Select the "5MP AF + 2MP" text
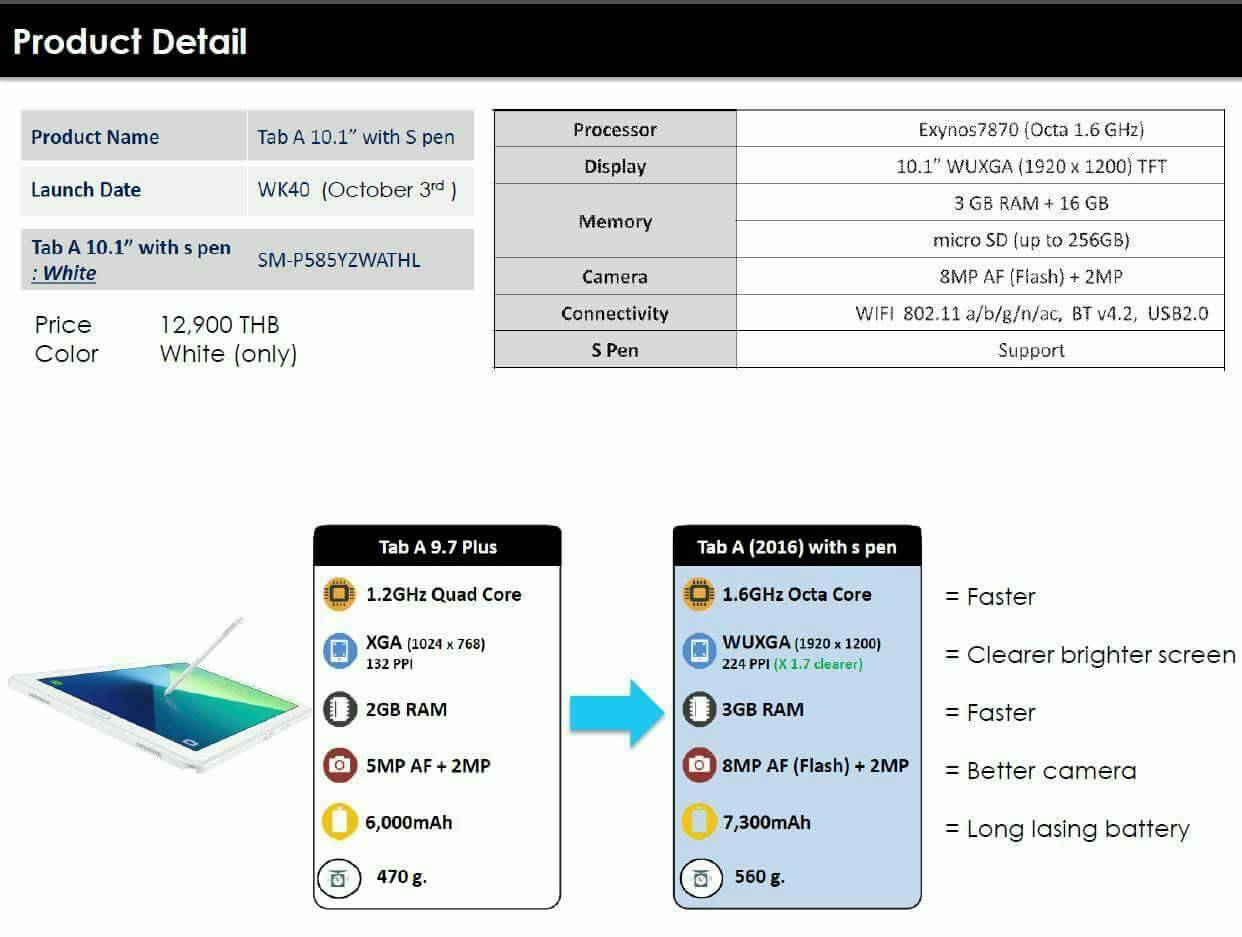 (x=428, y=766)
